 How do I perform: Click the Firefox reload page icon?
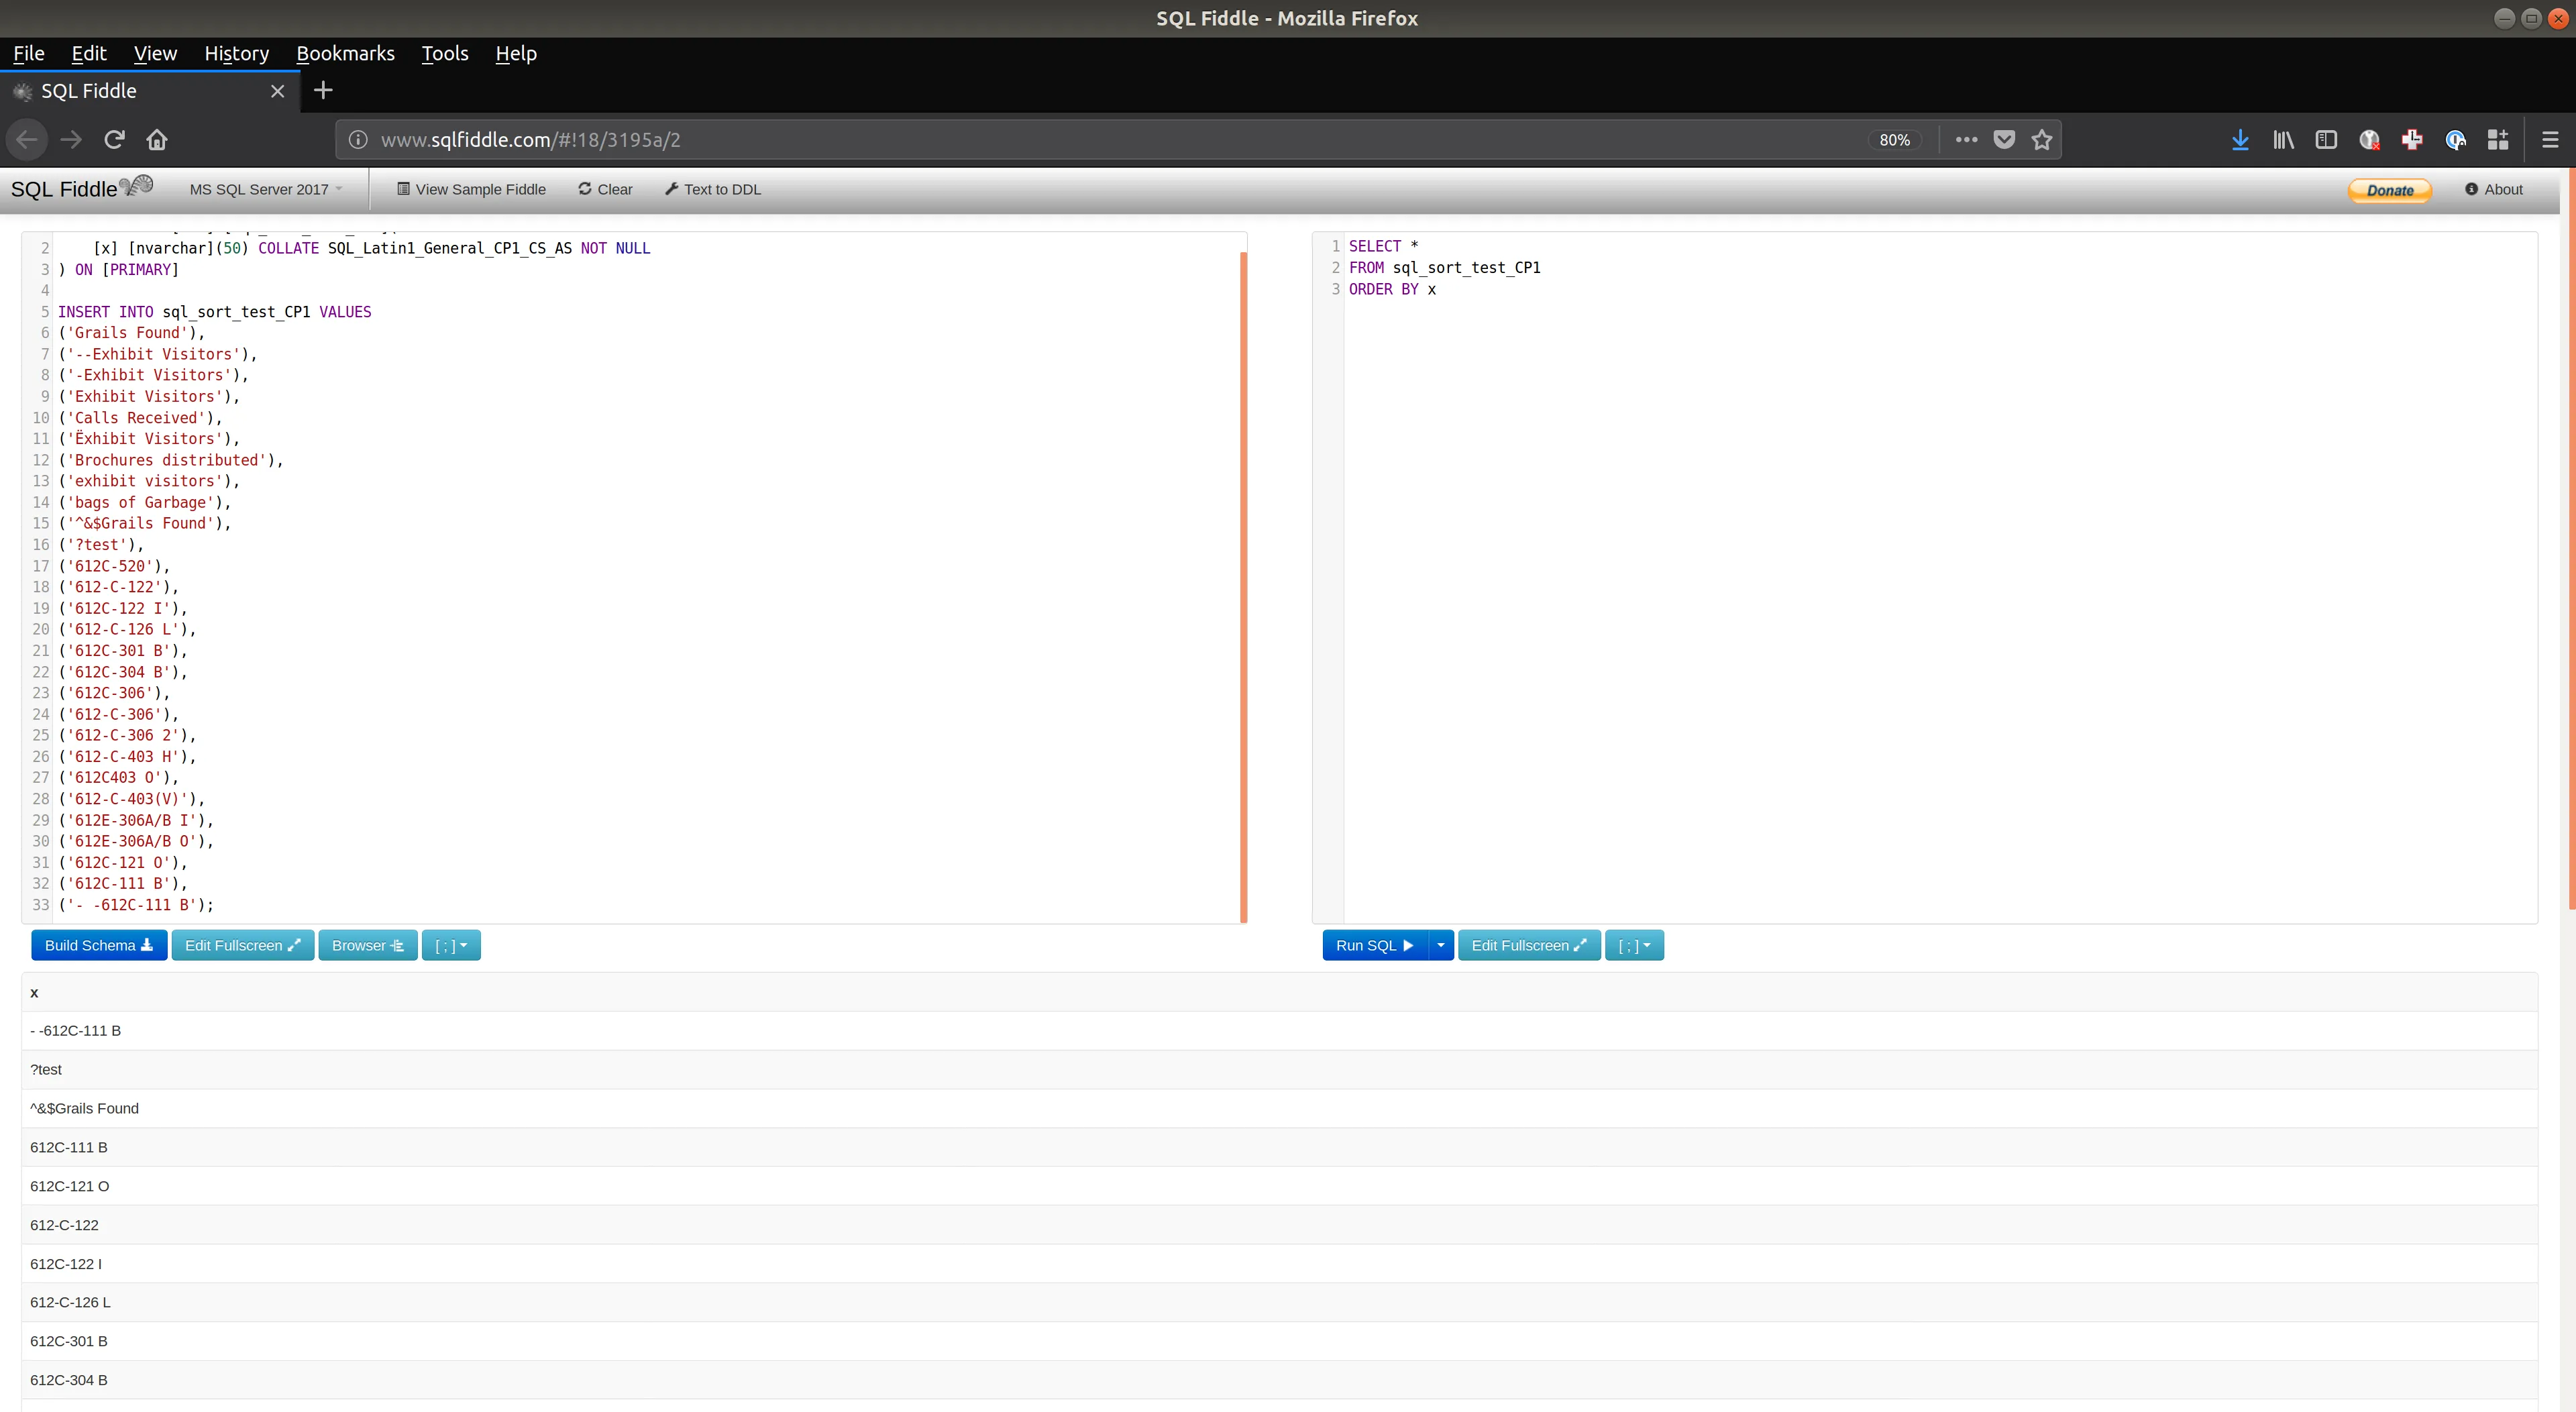(114, 140)
